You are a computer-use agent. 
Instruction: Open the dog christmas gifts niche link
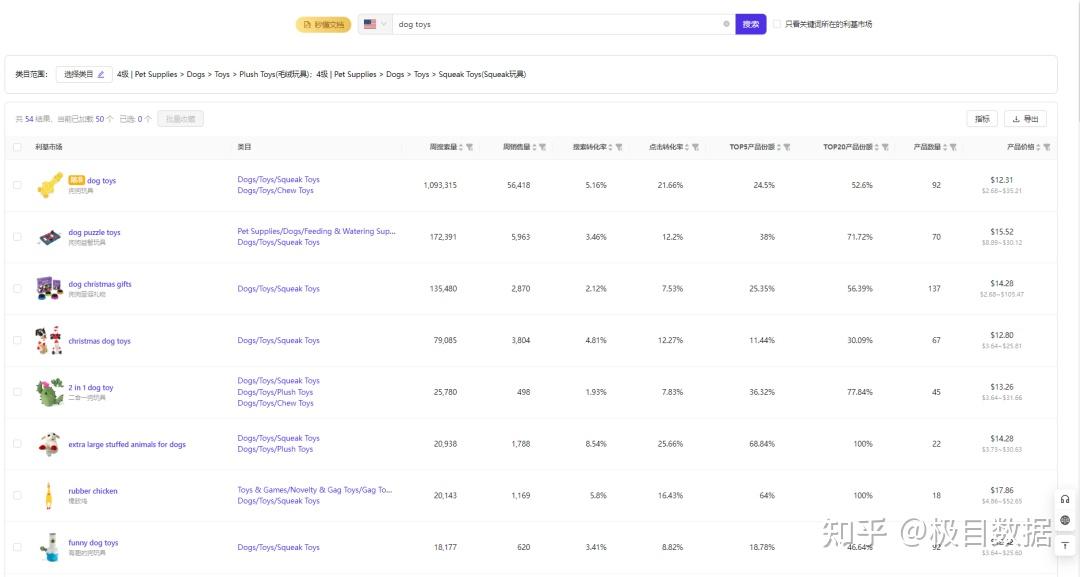click(x=100, y=284)
